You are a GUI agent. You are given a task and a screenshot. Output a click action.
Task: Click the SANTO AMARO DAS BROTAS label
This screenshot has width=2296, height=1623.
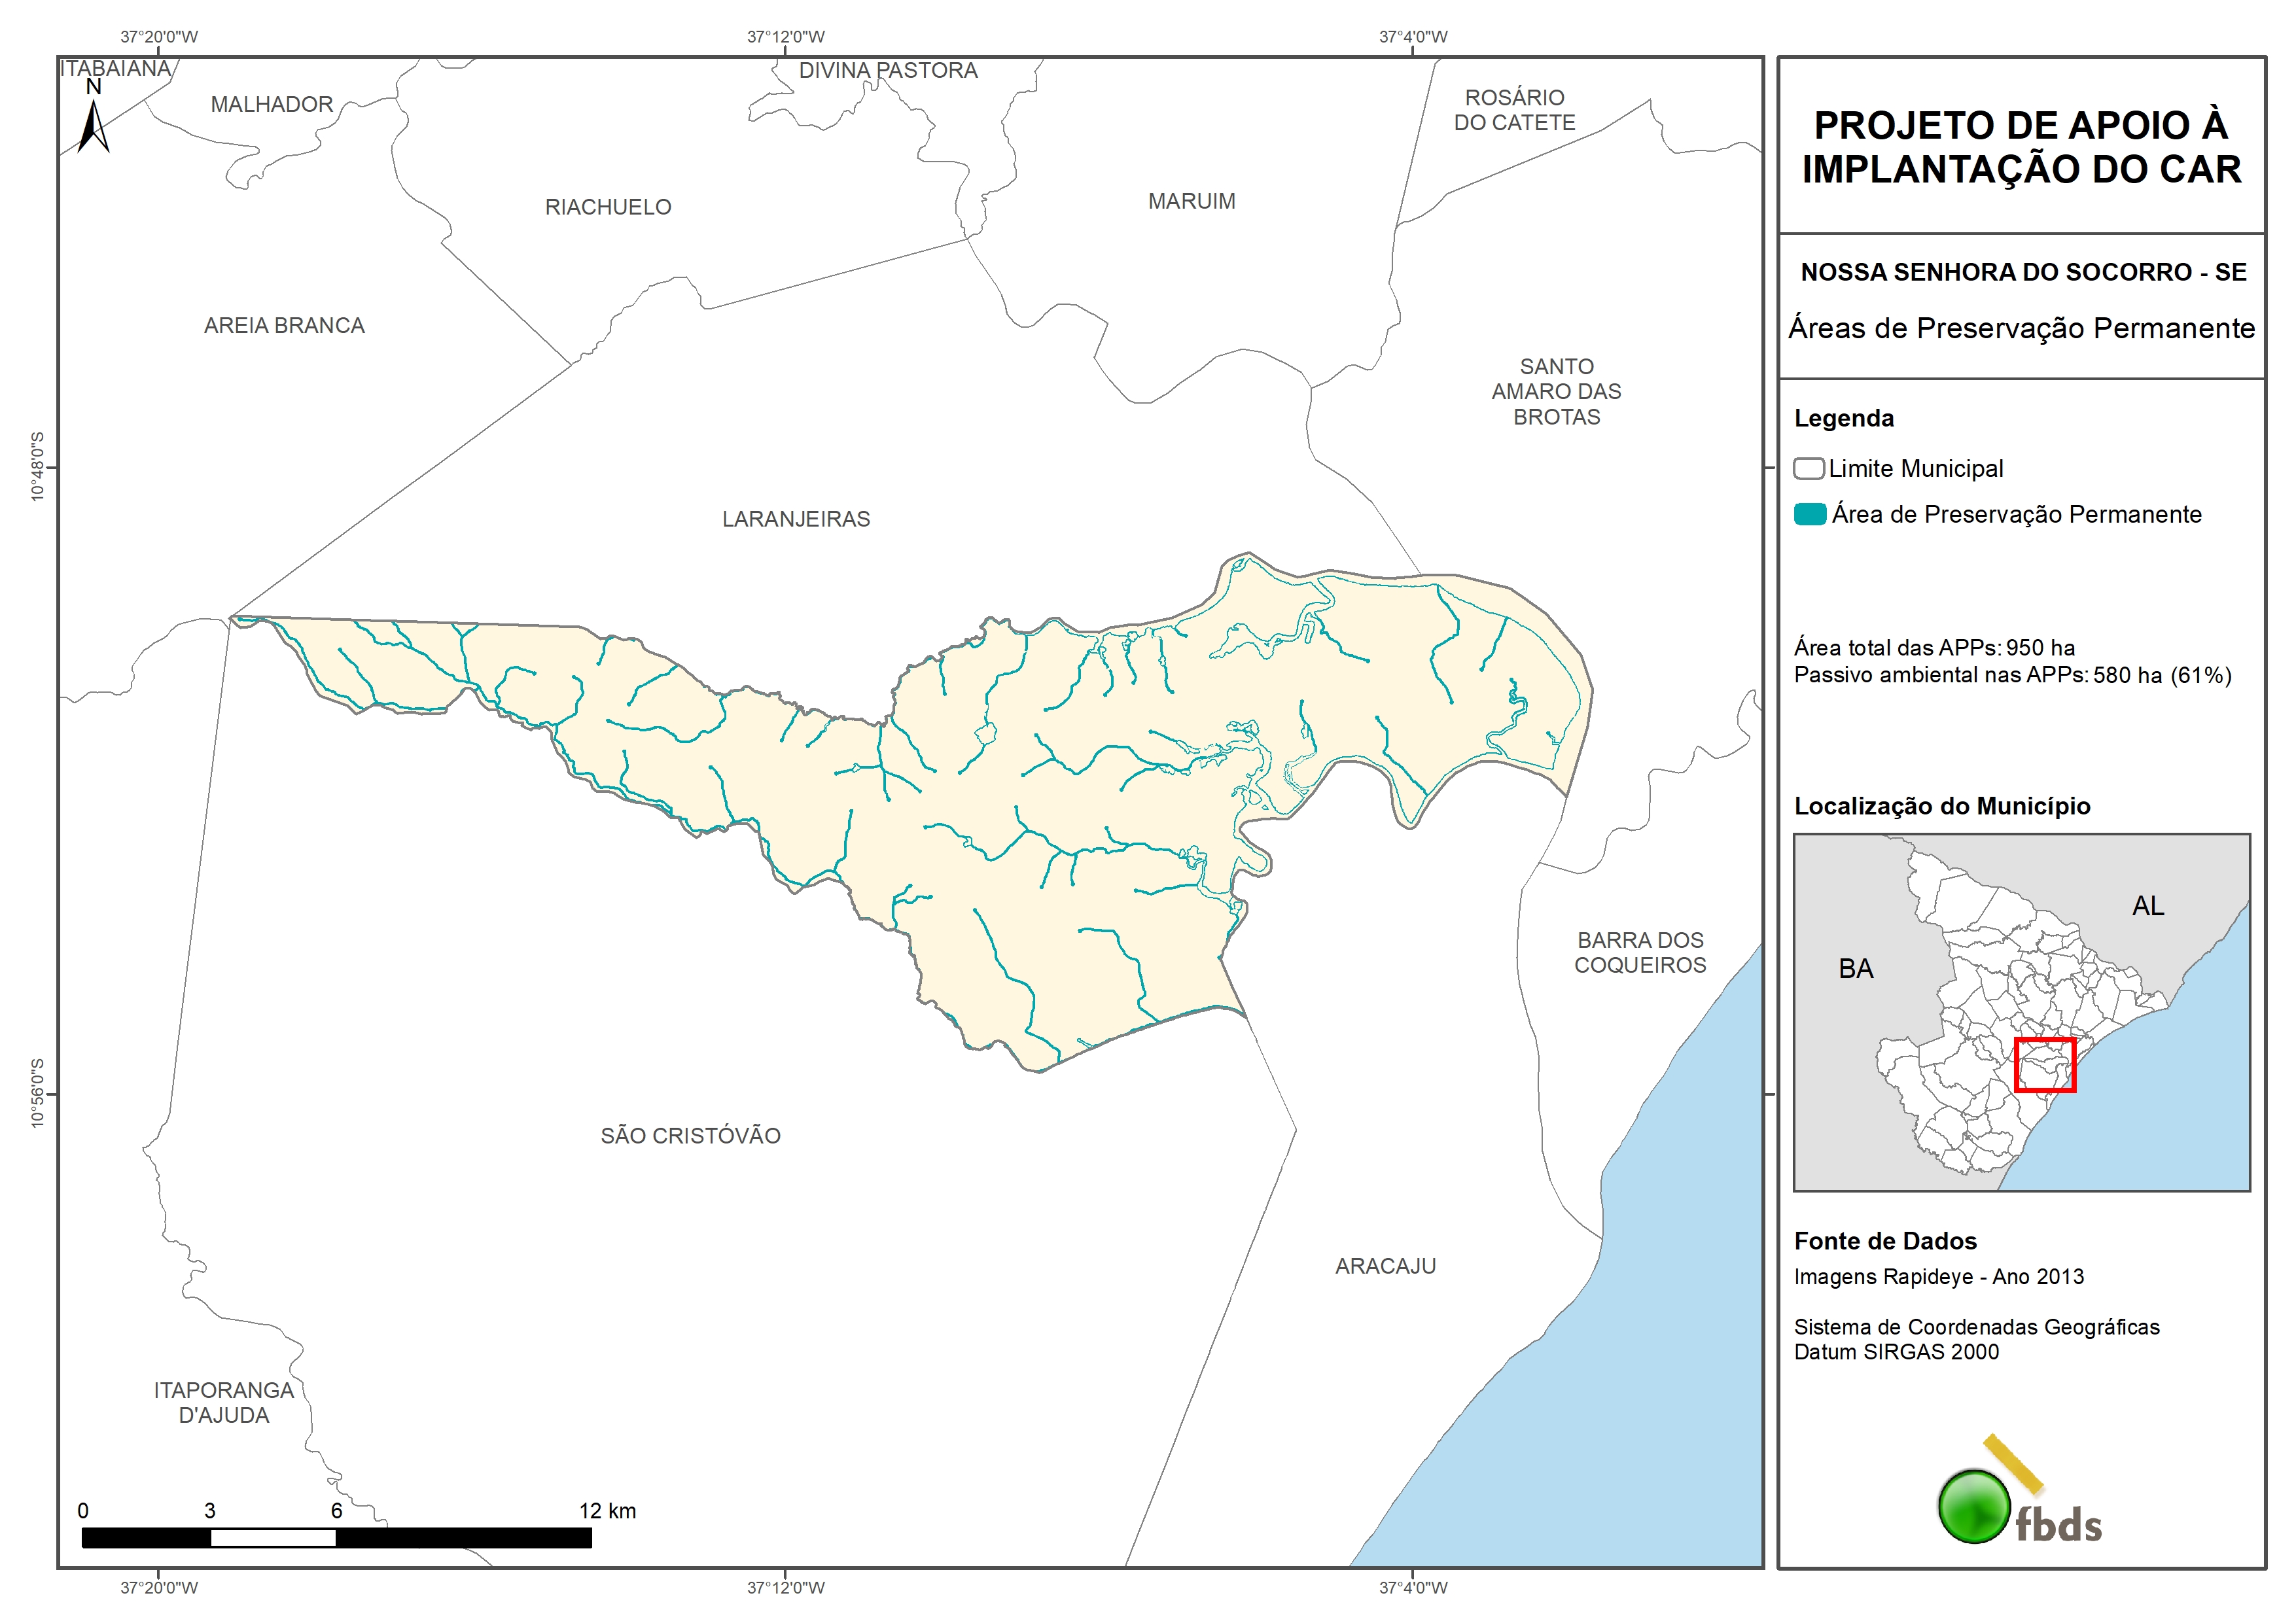pyautogui.click(x=1556, y=392)
